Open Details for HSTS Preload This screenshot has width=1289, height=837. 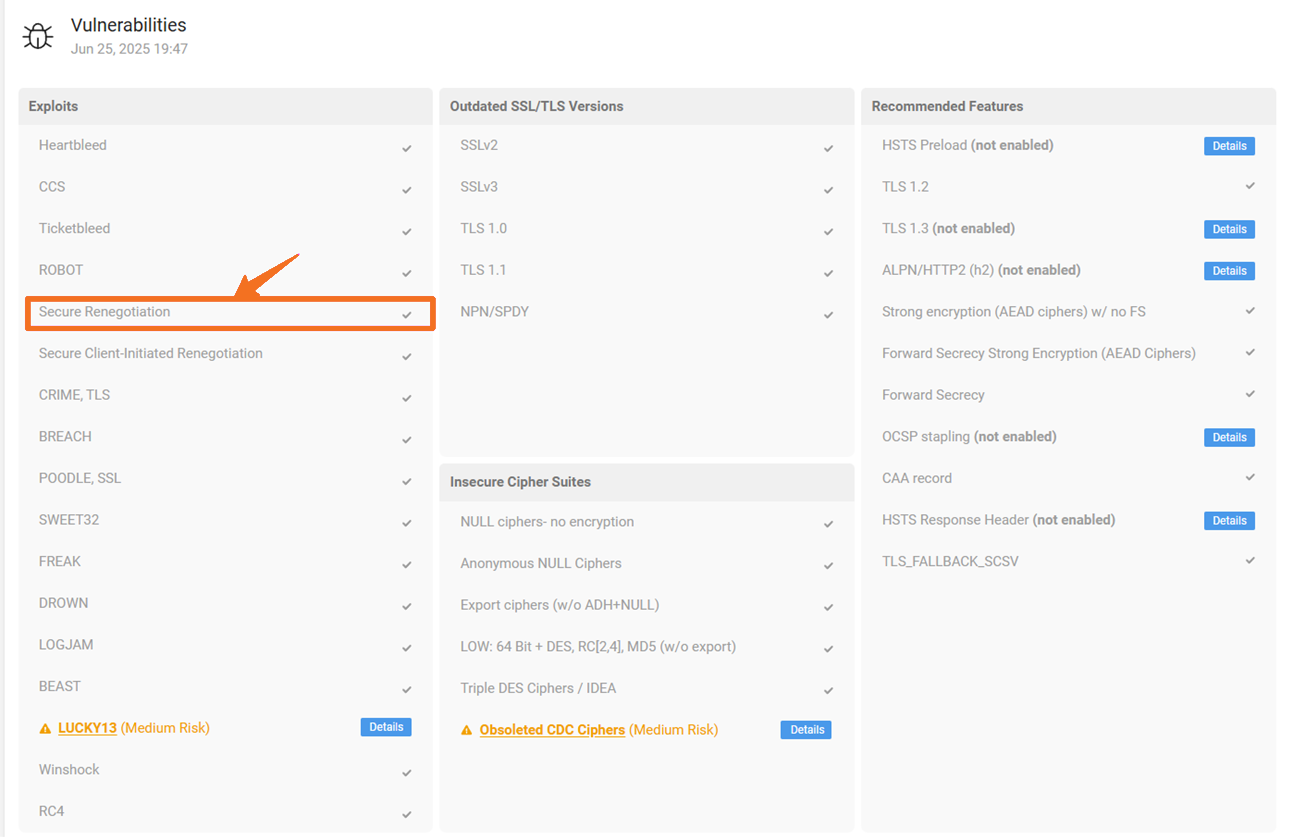coord(1229,146)
